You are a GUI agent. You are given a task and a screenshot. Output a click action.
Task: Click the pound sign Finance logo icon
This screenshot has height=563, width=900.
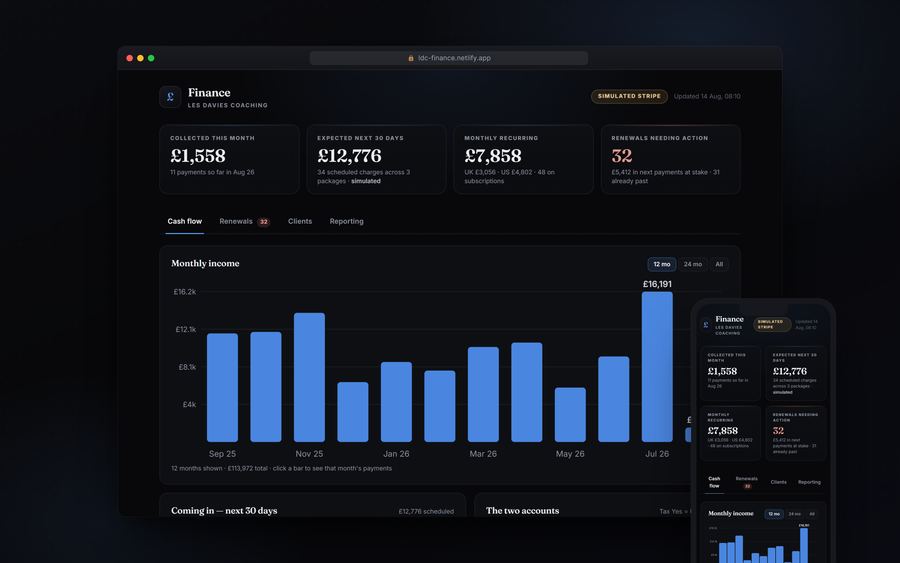tap(170, 97)
